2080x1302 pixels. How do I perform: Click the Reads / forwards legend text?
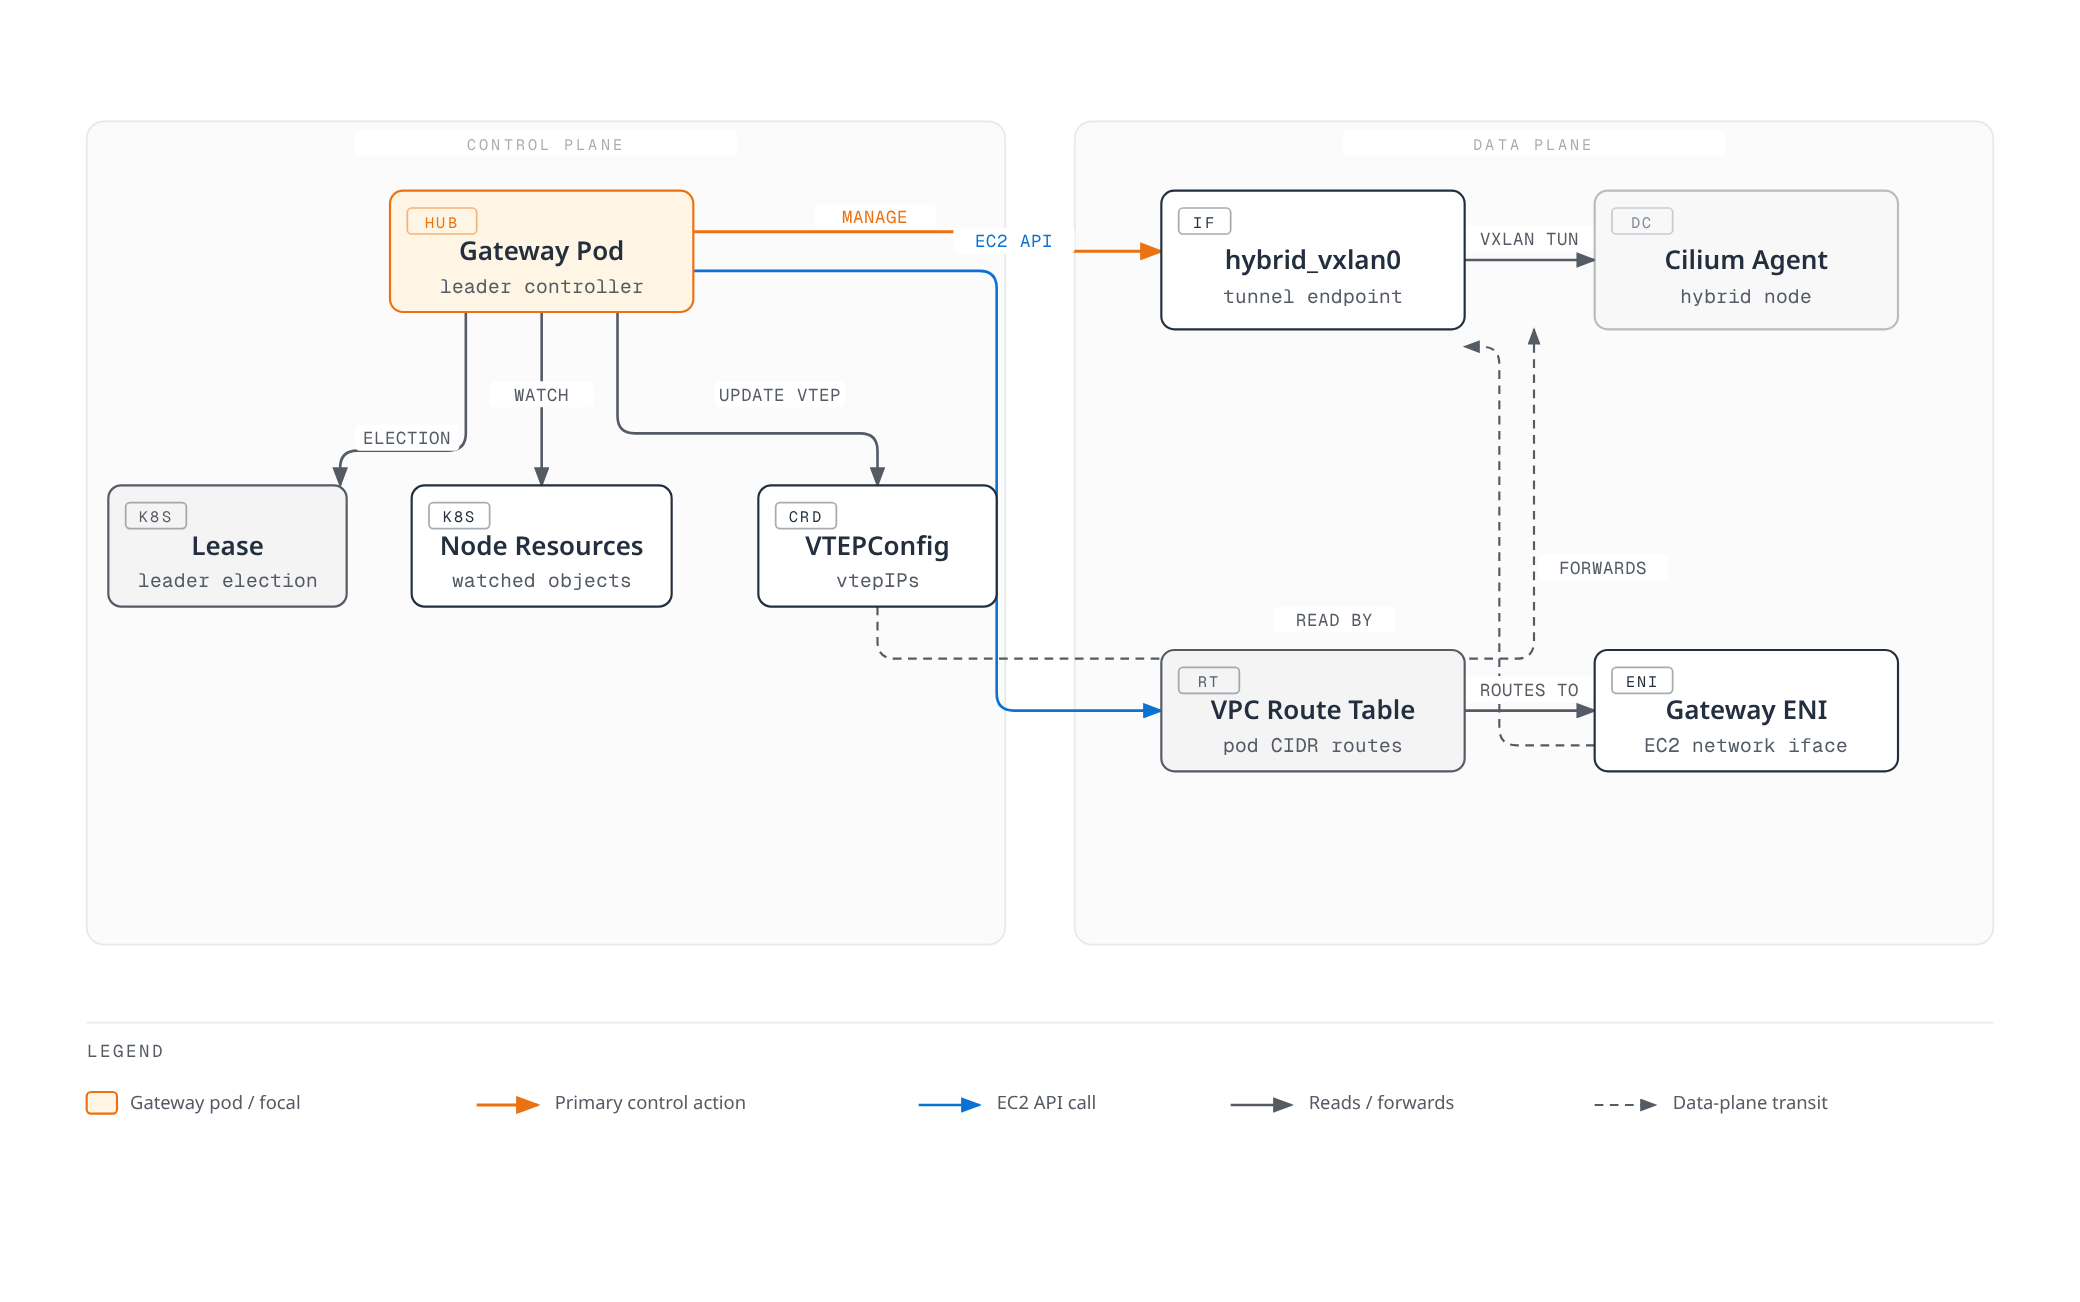(1381, 1103)
